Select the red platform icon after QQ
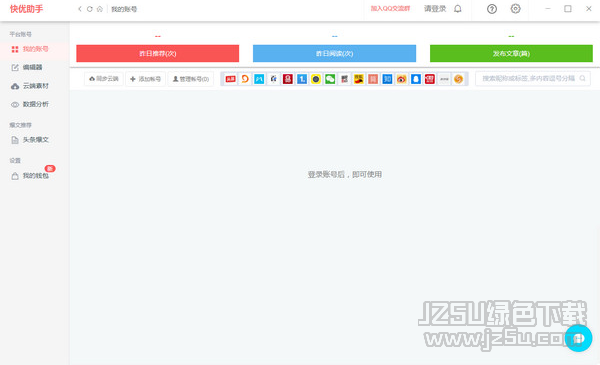 pyautogui.click(x=430, y=79)
